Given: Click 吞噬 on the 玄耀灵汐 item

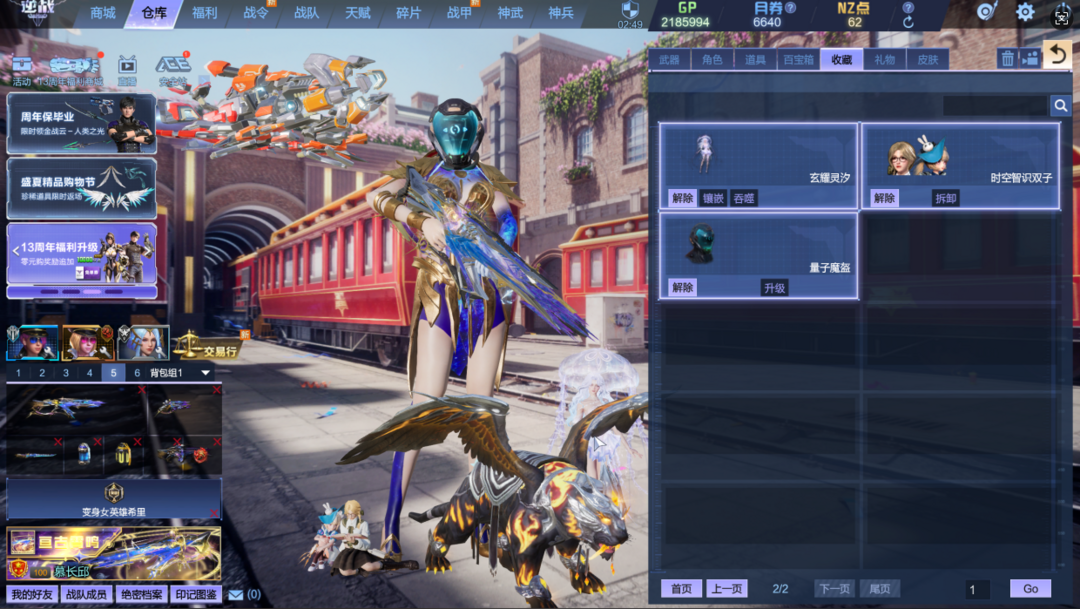Looking at the screenshot, I should coord(744,198).
